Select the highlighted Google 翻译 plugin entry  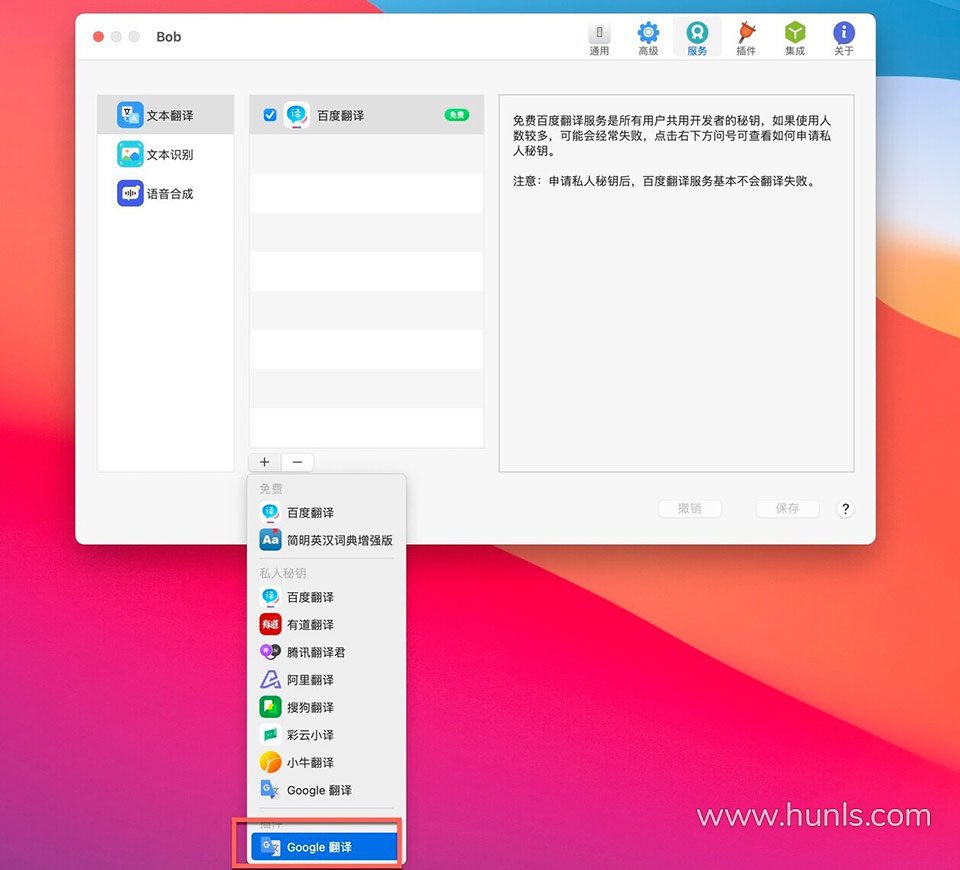[324, 847]
